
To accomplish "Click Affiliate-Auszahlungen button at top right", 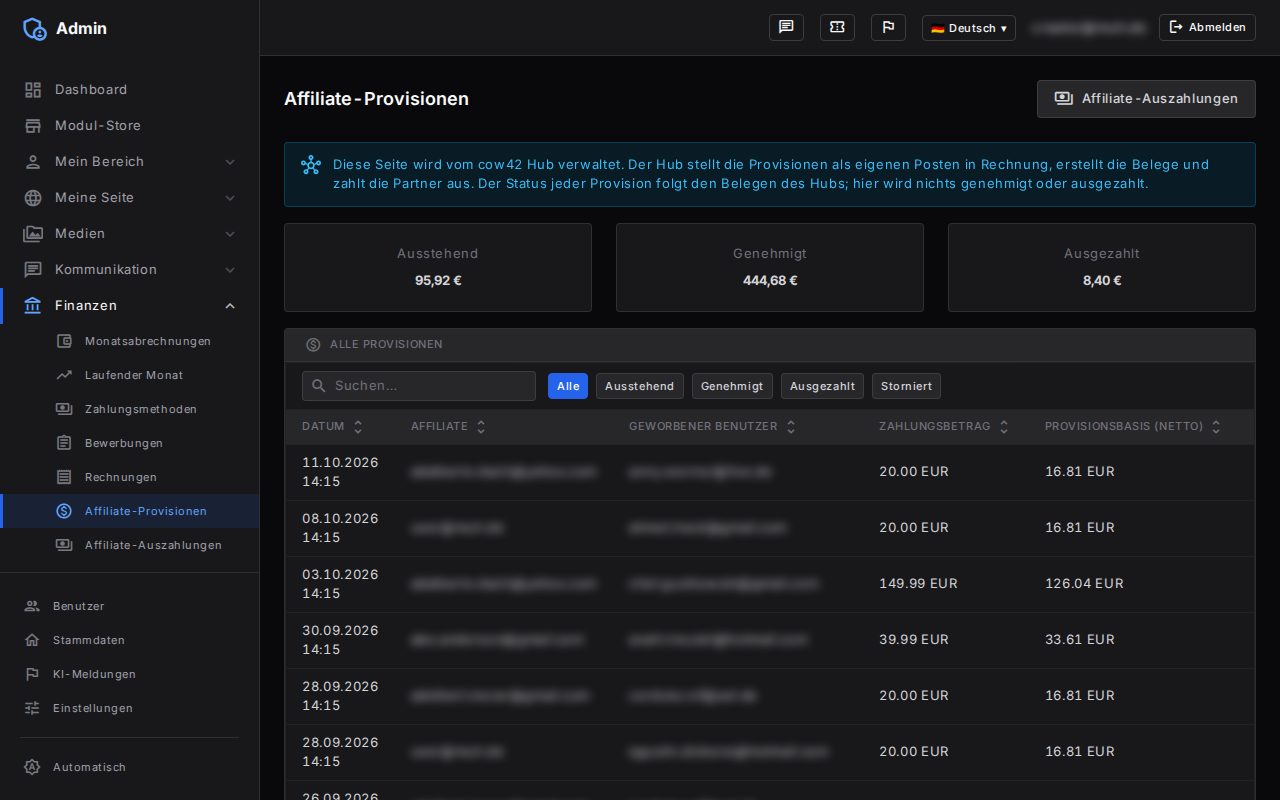I will [x=1146, y=99].
